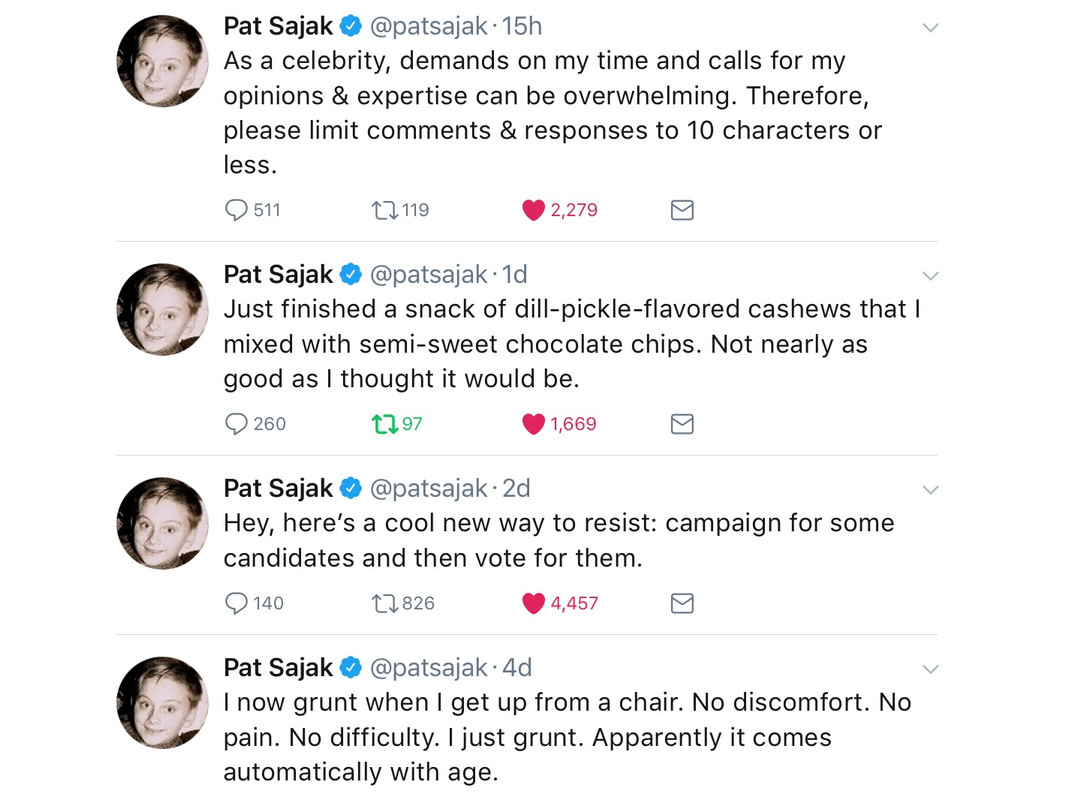Image resolution: width=1075 pixels, height=800 pixels.
Task: Reply to the campaign and vote tweet
Action: (237, 603)
